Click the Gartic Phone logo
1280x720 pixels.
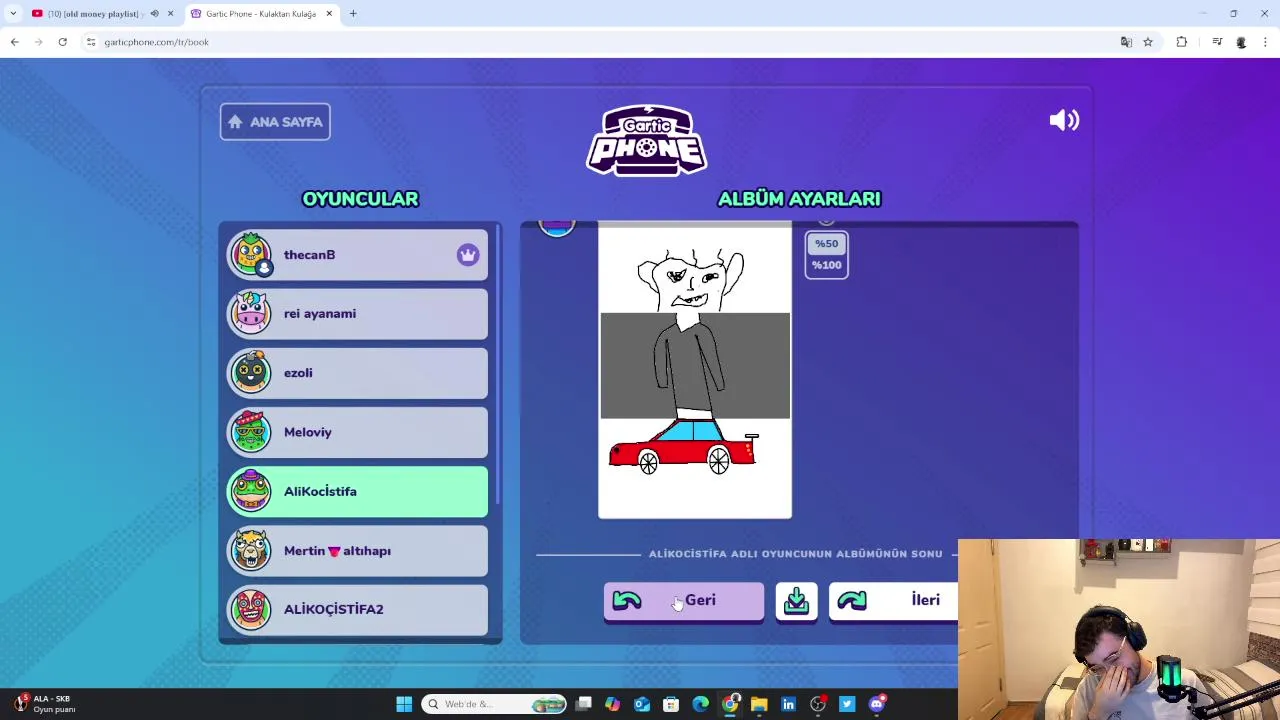[647, 140]
